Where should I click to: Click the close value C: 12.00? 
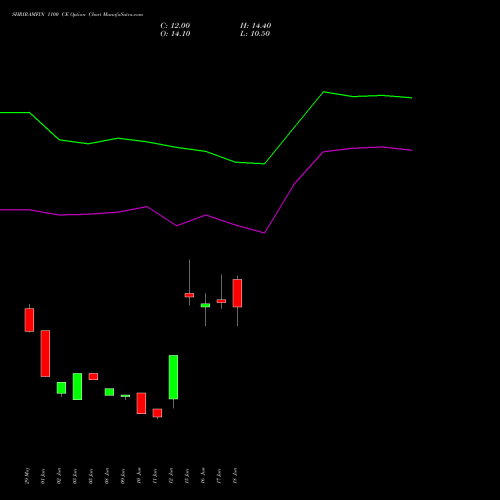click(175, 26)
